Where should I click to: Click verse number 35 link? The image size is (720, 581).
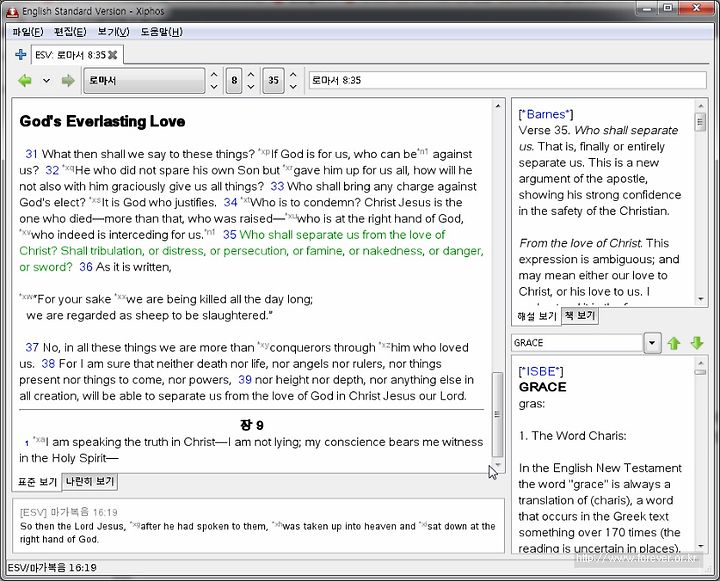tap(230, 235)
